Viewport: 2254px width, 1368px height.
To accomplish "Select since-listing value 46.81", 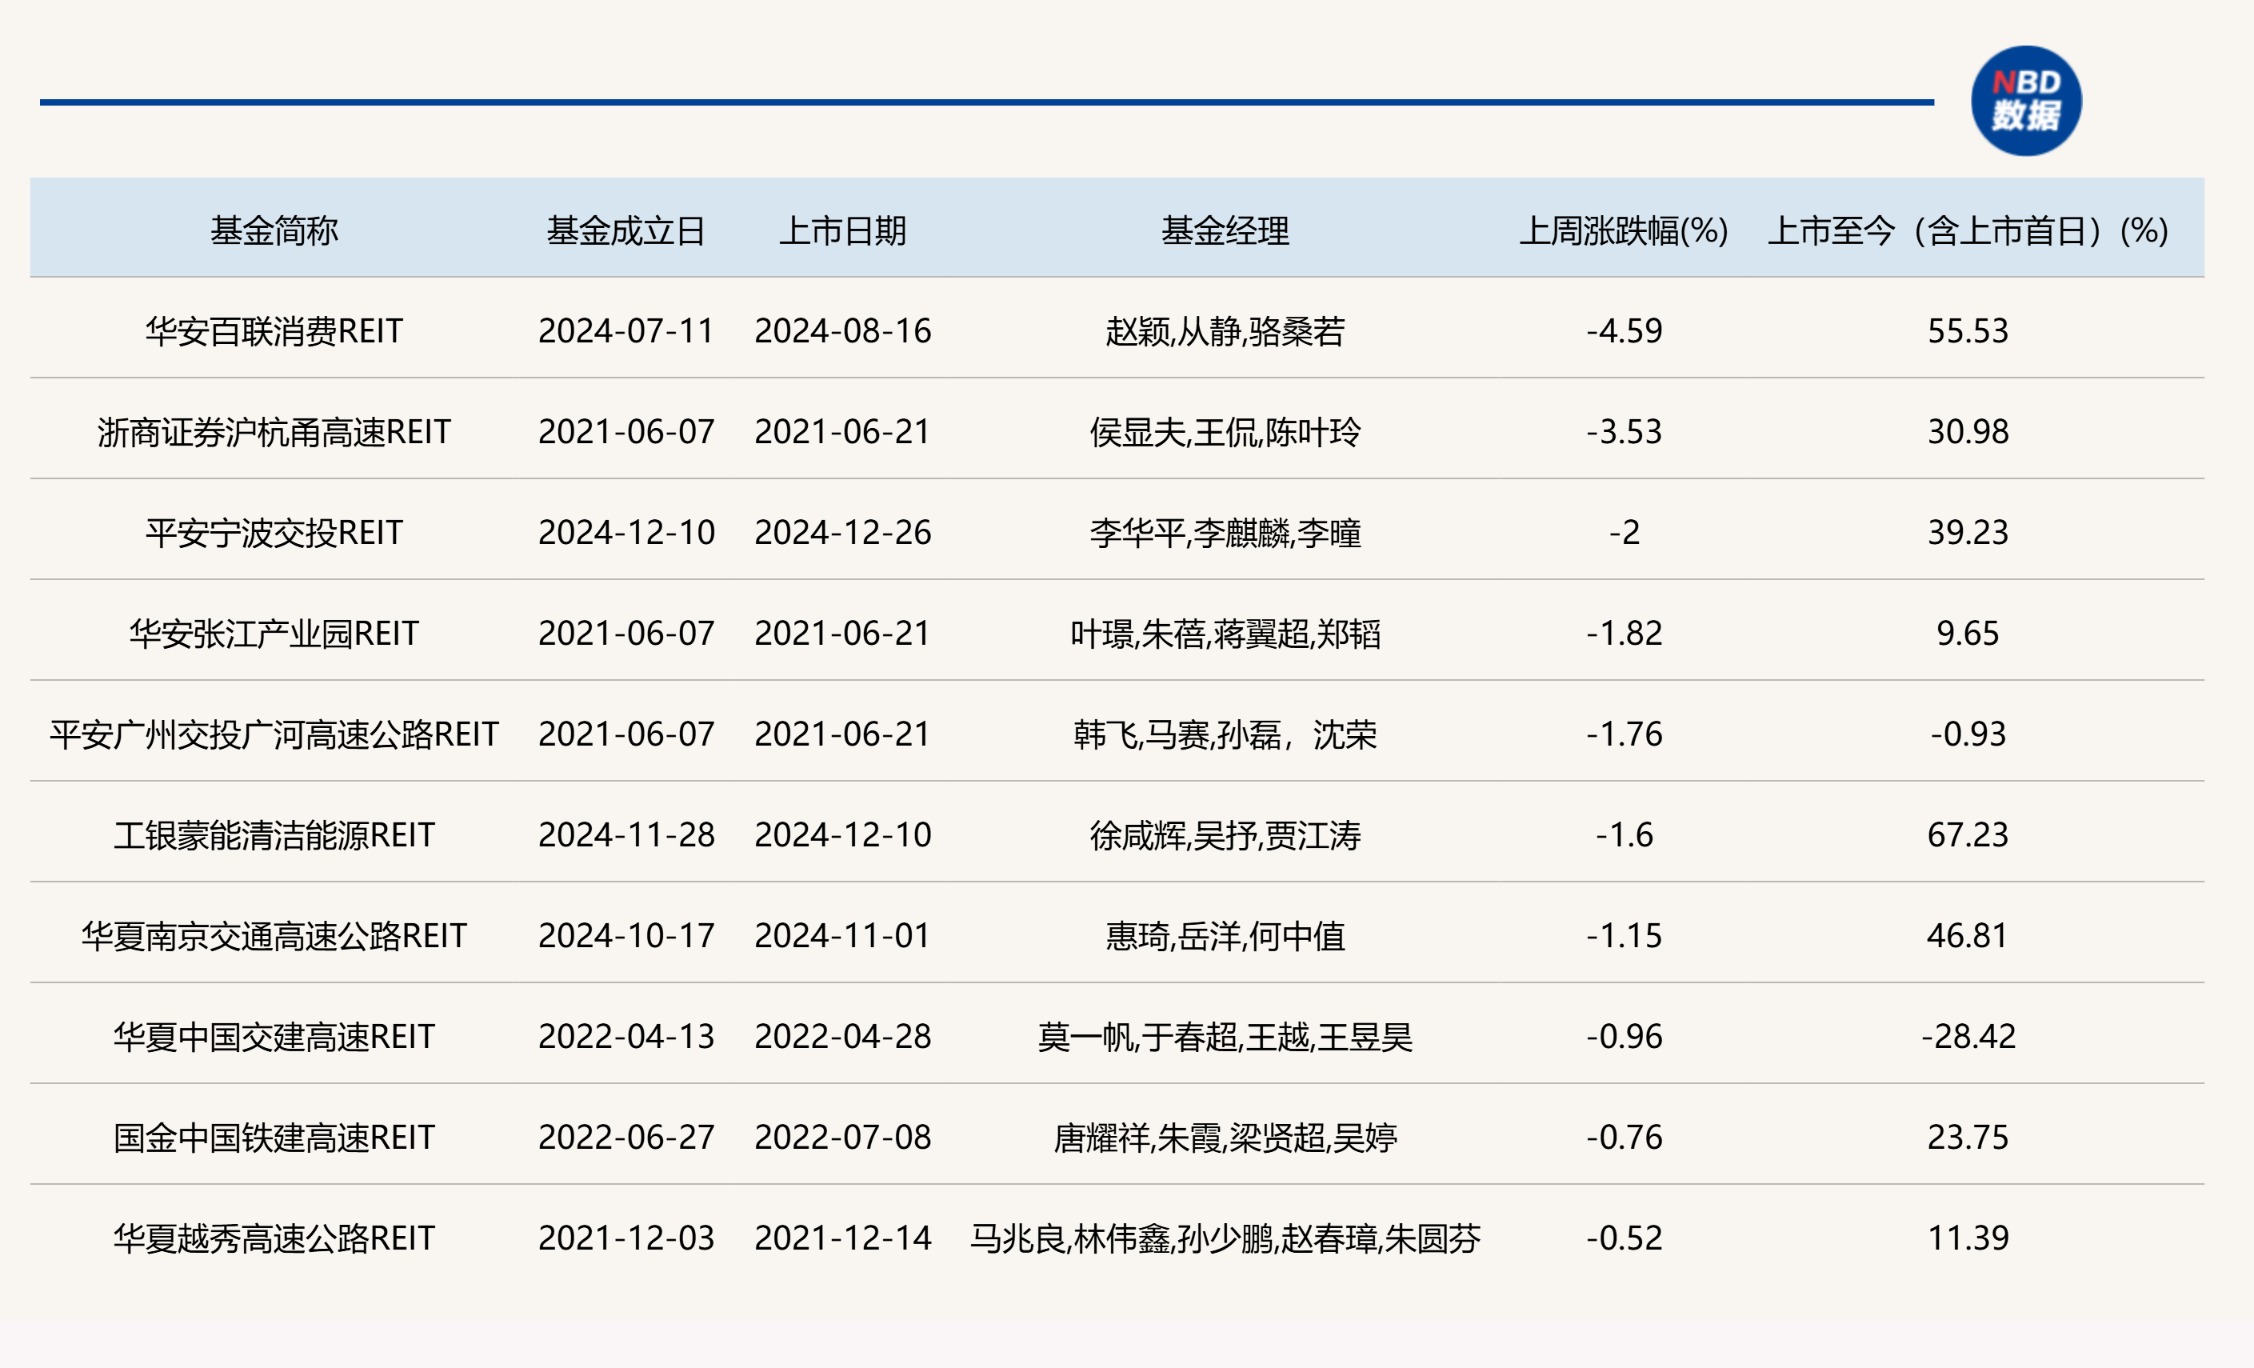I will point(1968,936).
